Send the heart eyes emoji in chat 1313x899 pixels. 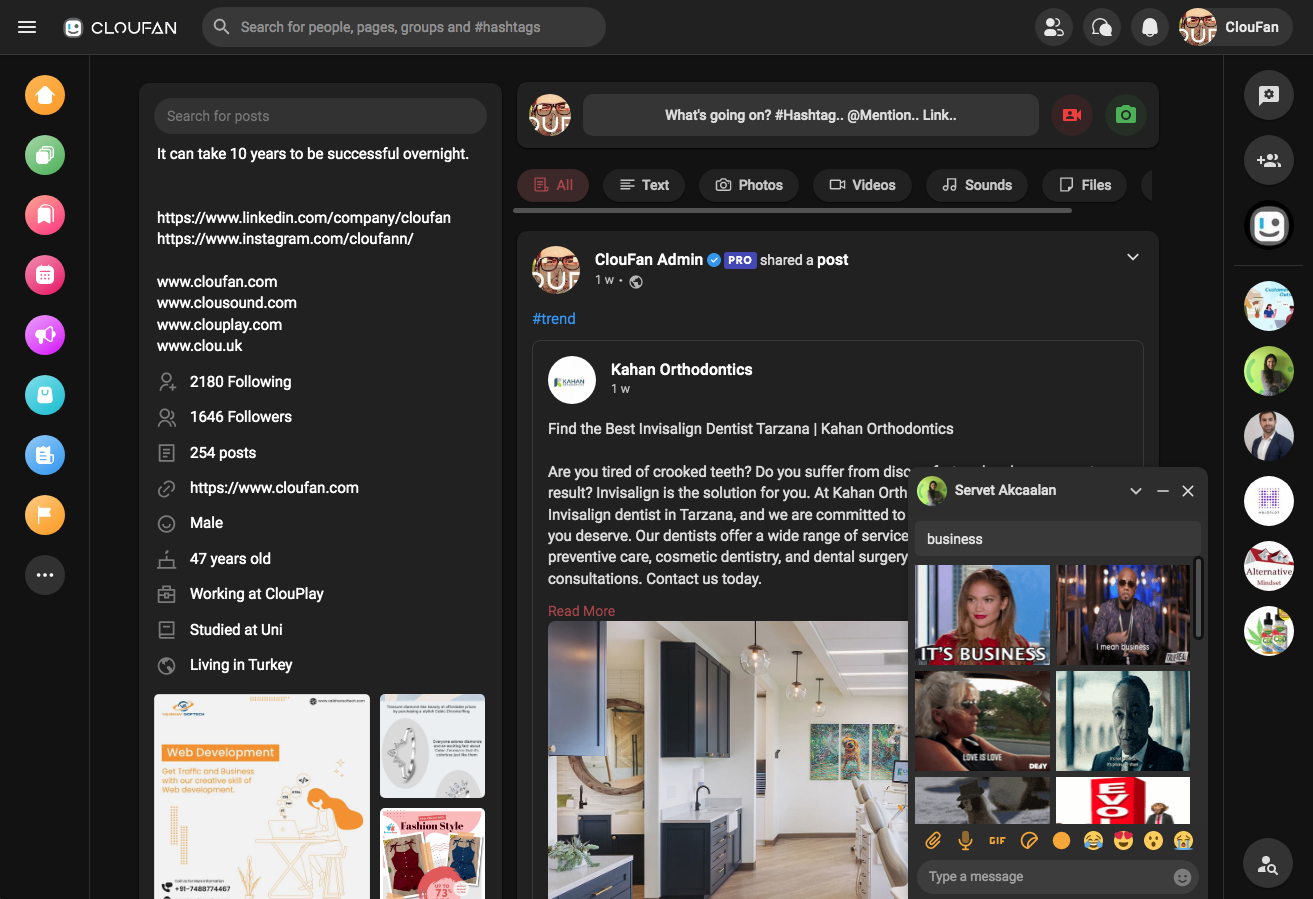pyautogui.click(x=1123, y=841)
